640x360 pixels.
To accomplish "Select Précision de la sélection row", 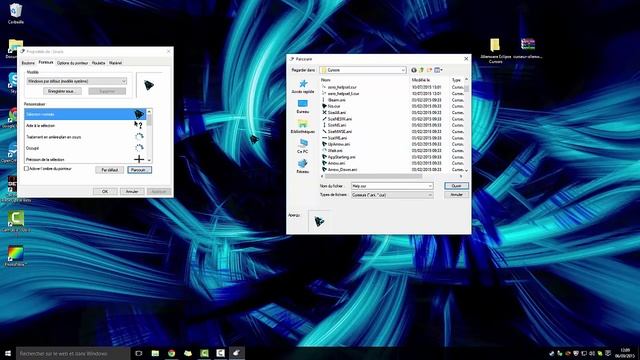I will 85,159.
